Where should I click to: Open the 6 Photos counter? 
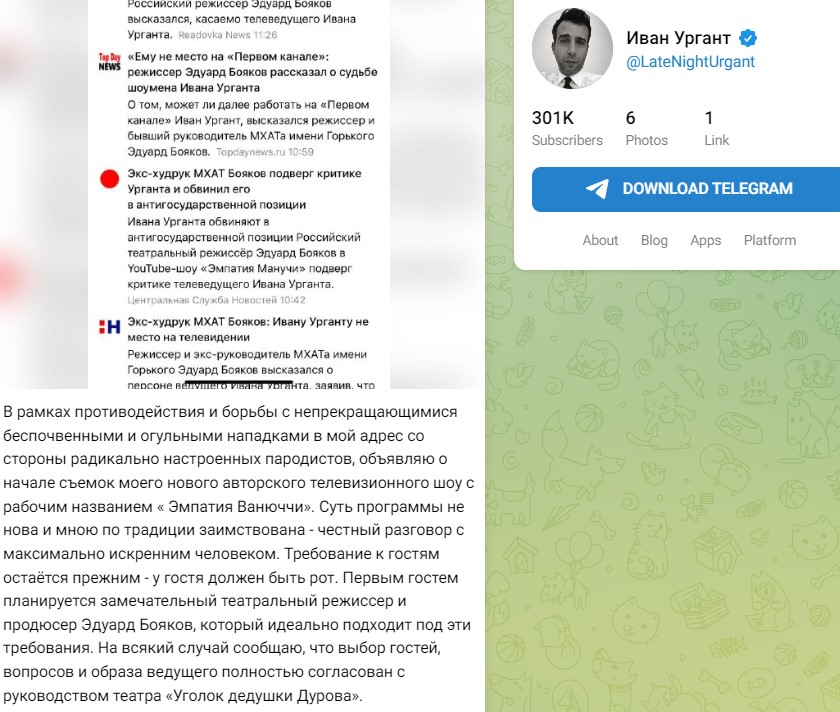(x=647, y=128)
